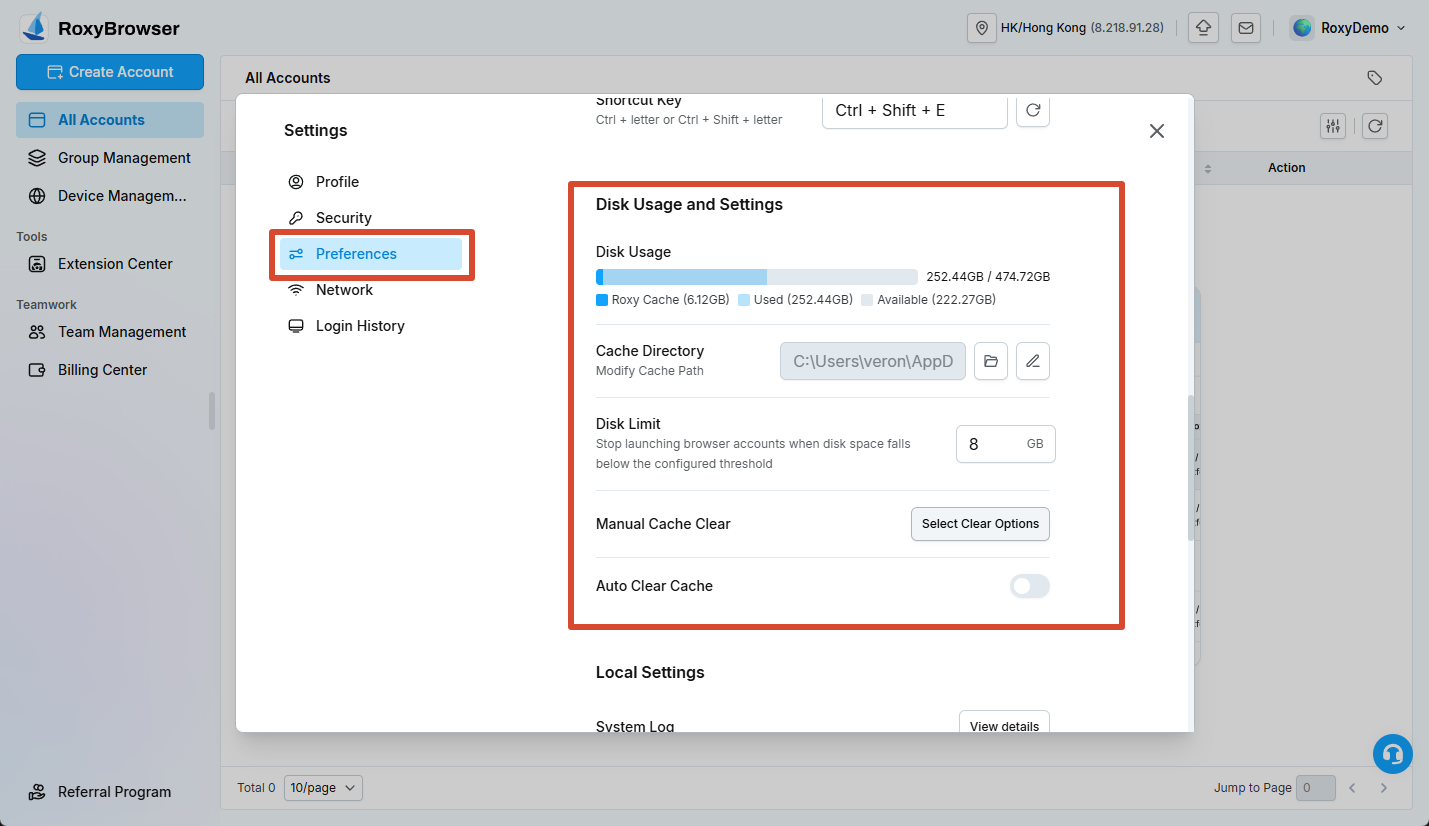Click the Used legend color square
1429x826 pixels.
pyautogui.click(x=744, y=300)
